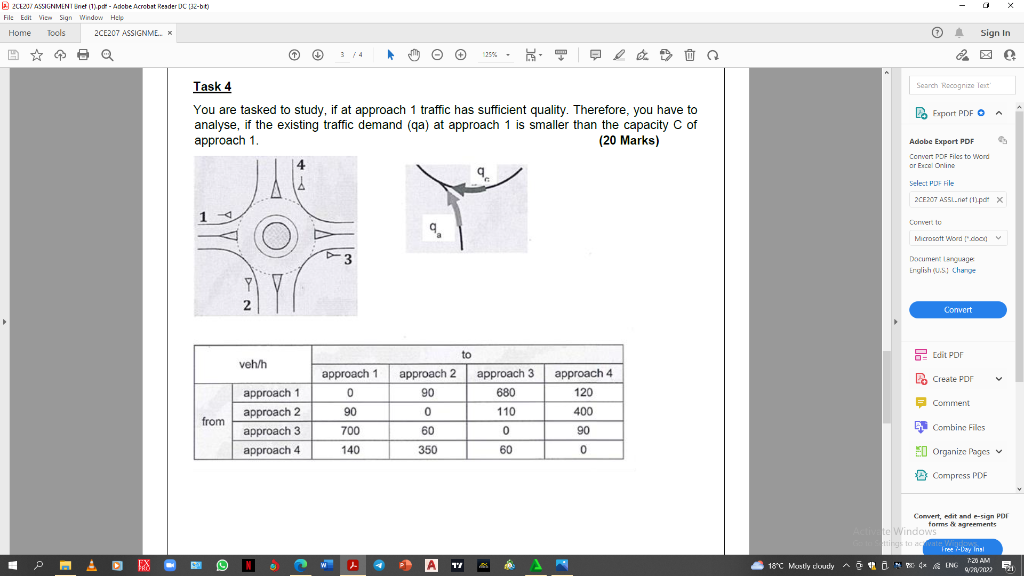Click the Sign In button
Screen dimensions: 1024x576
coord(995,33)
